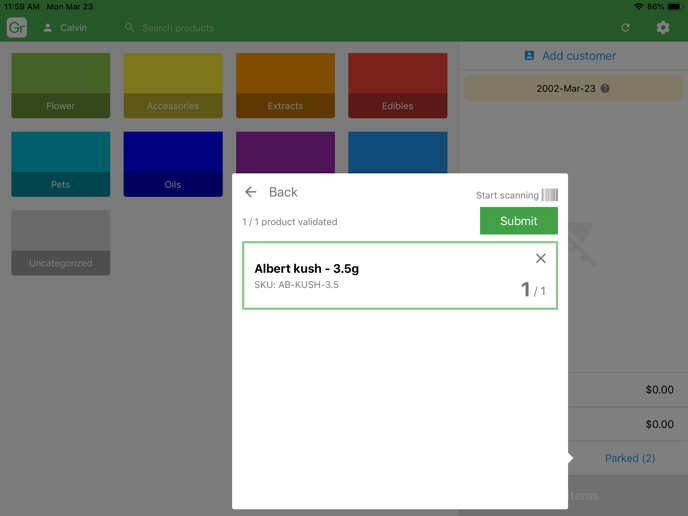
Task: Choose the Extracts category
Action: (285, 86)
